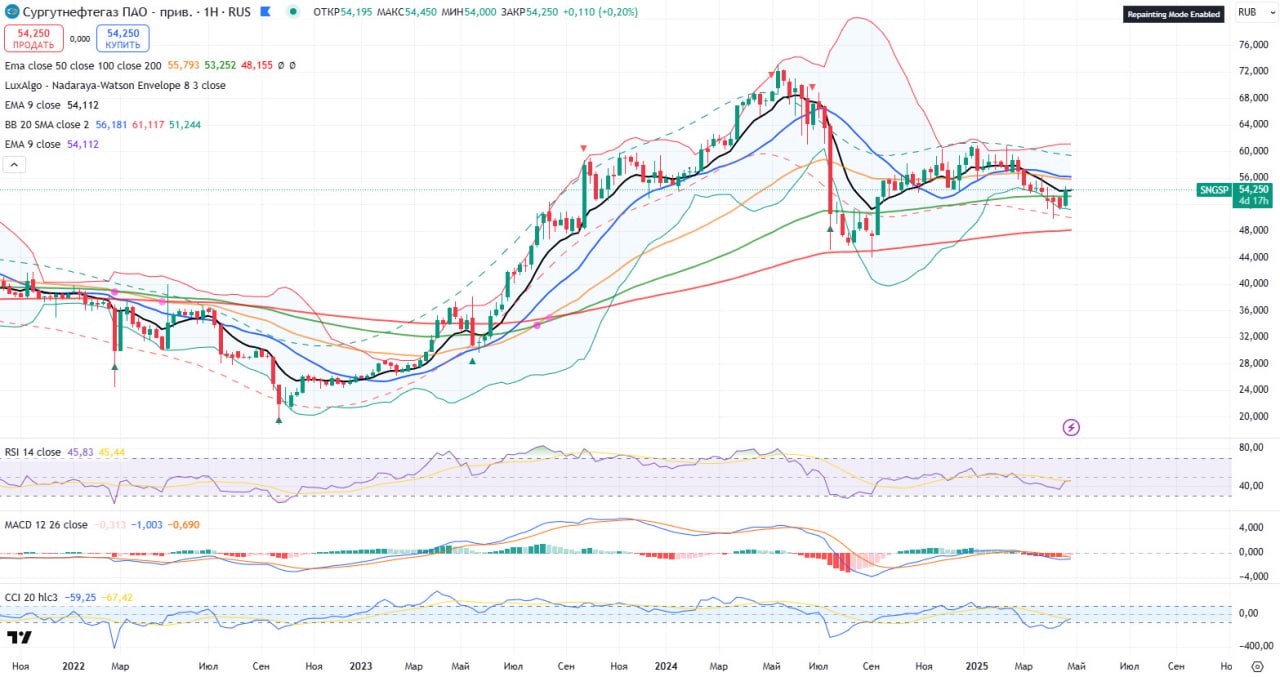The image size is (1280, 677).
Task: Click the purple lightning bolt events icon
Action: click(1071, 428)
